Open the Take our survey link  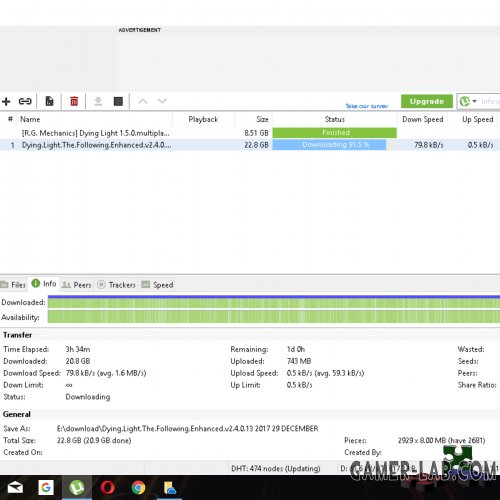point(367,106)
